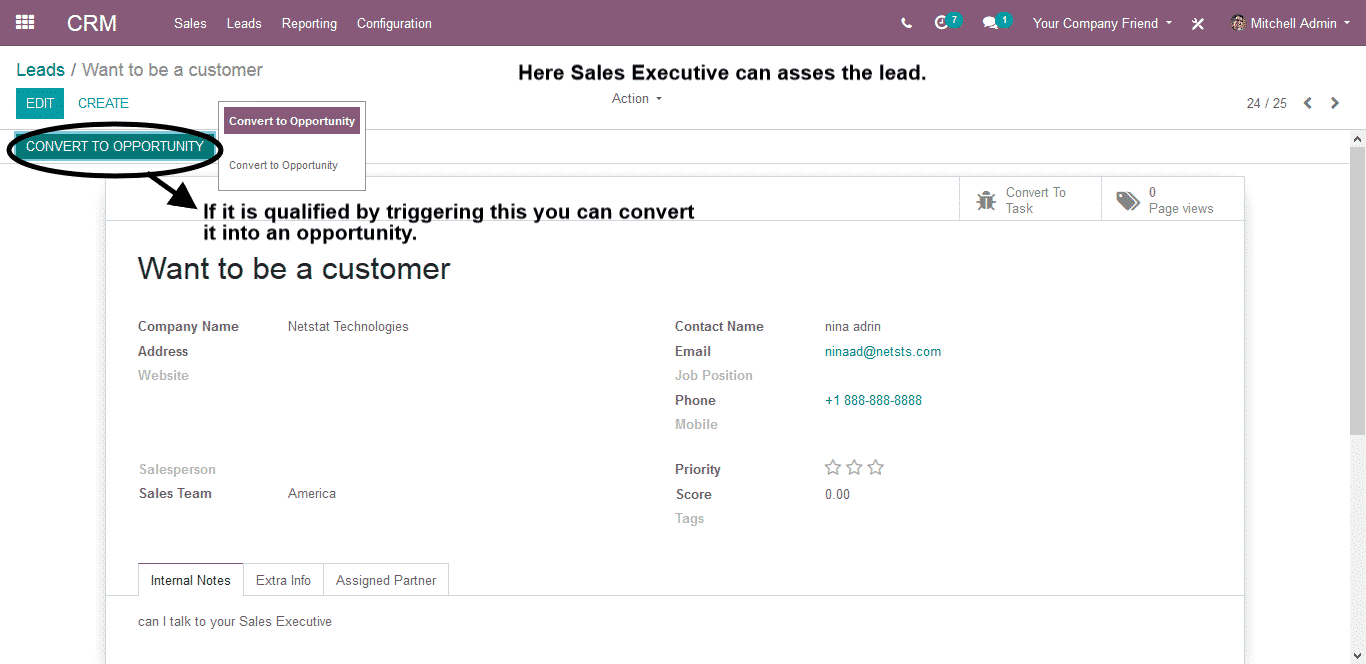Screen dimensions: 1366x664
Task: Click the phone call icon in top bar
Action: [906, 23]
